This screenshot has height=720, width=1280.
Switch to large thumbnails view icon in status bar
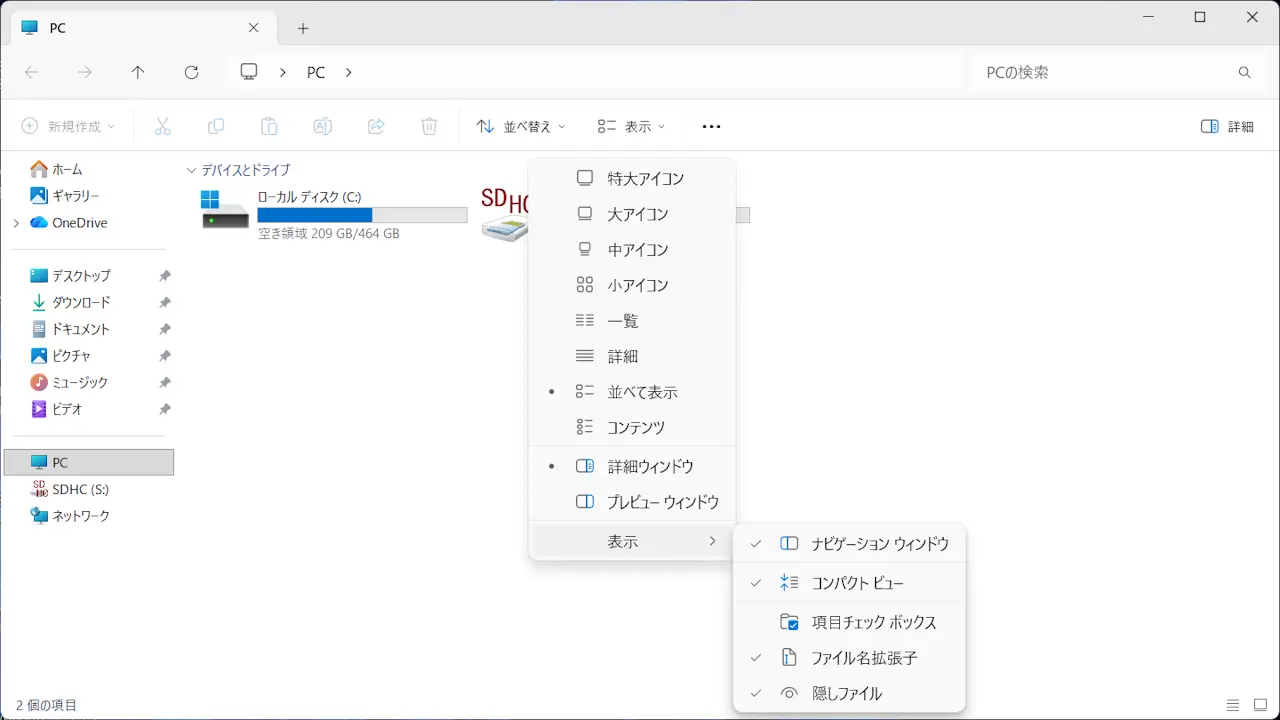tap(1260, 705)
